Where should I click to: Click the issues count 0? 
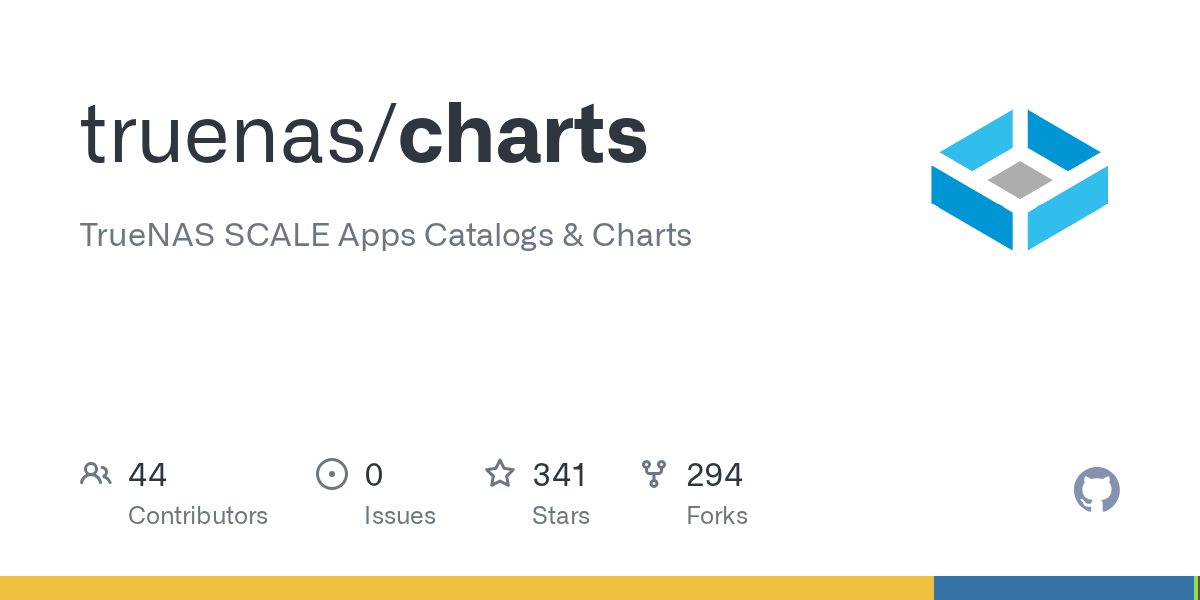click(374, 474)
